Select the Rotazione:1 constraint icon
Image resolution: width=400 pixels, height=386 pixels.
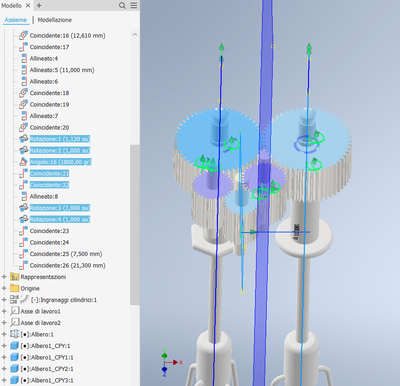click(x=23, y=139)
